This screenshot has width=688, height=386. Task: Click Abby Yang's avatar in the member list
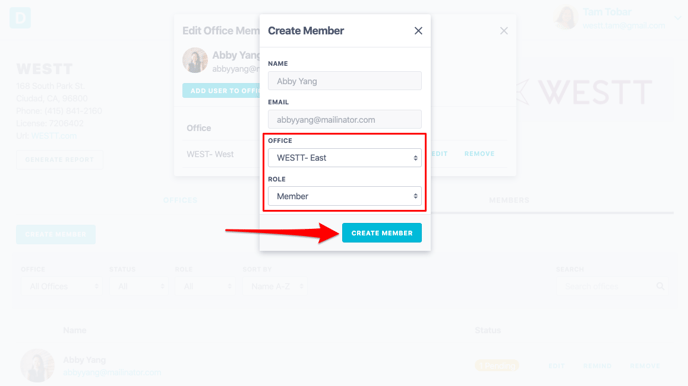point(37,365)
